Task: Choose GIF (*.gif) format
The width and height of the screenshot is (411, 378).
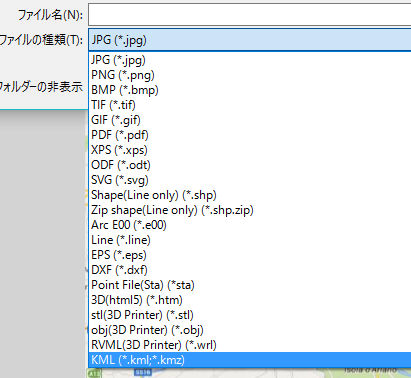Action: 250,120
